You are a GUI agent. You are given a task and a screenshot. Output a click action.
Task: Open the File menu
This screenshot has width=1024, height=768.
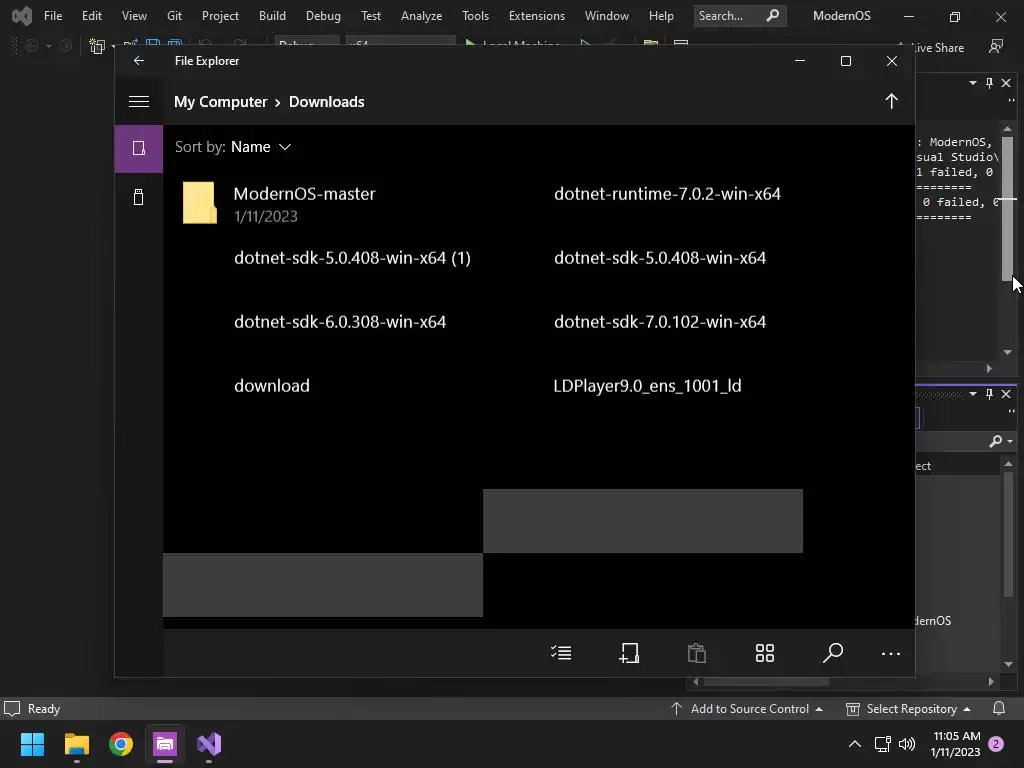coord(53,16)
